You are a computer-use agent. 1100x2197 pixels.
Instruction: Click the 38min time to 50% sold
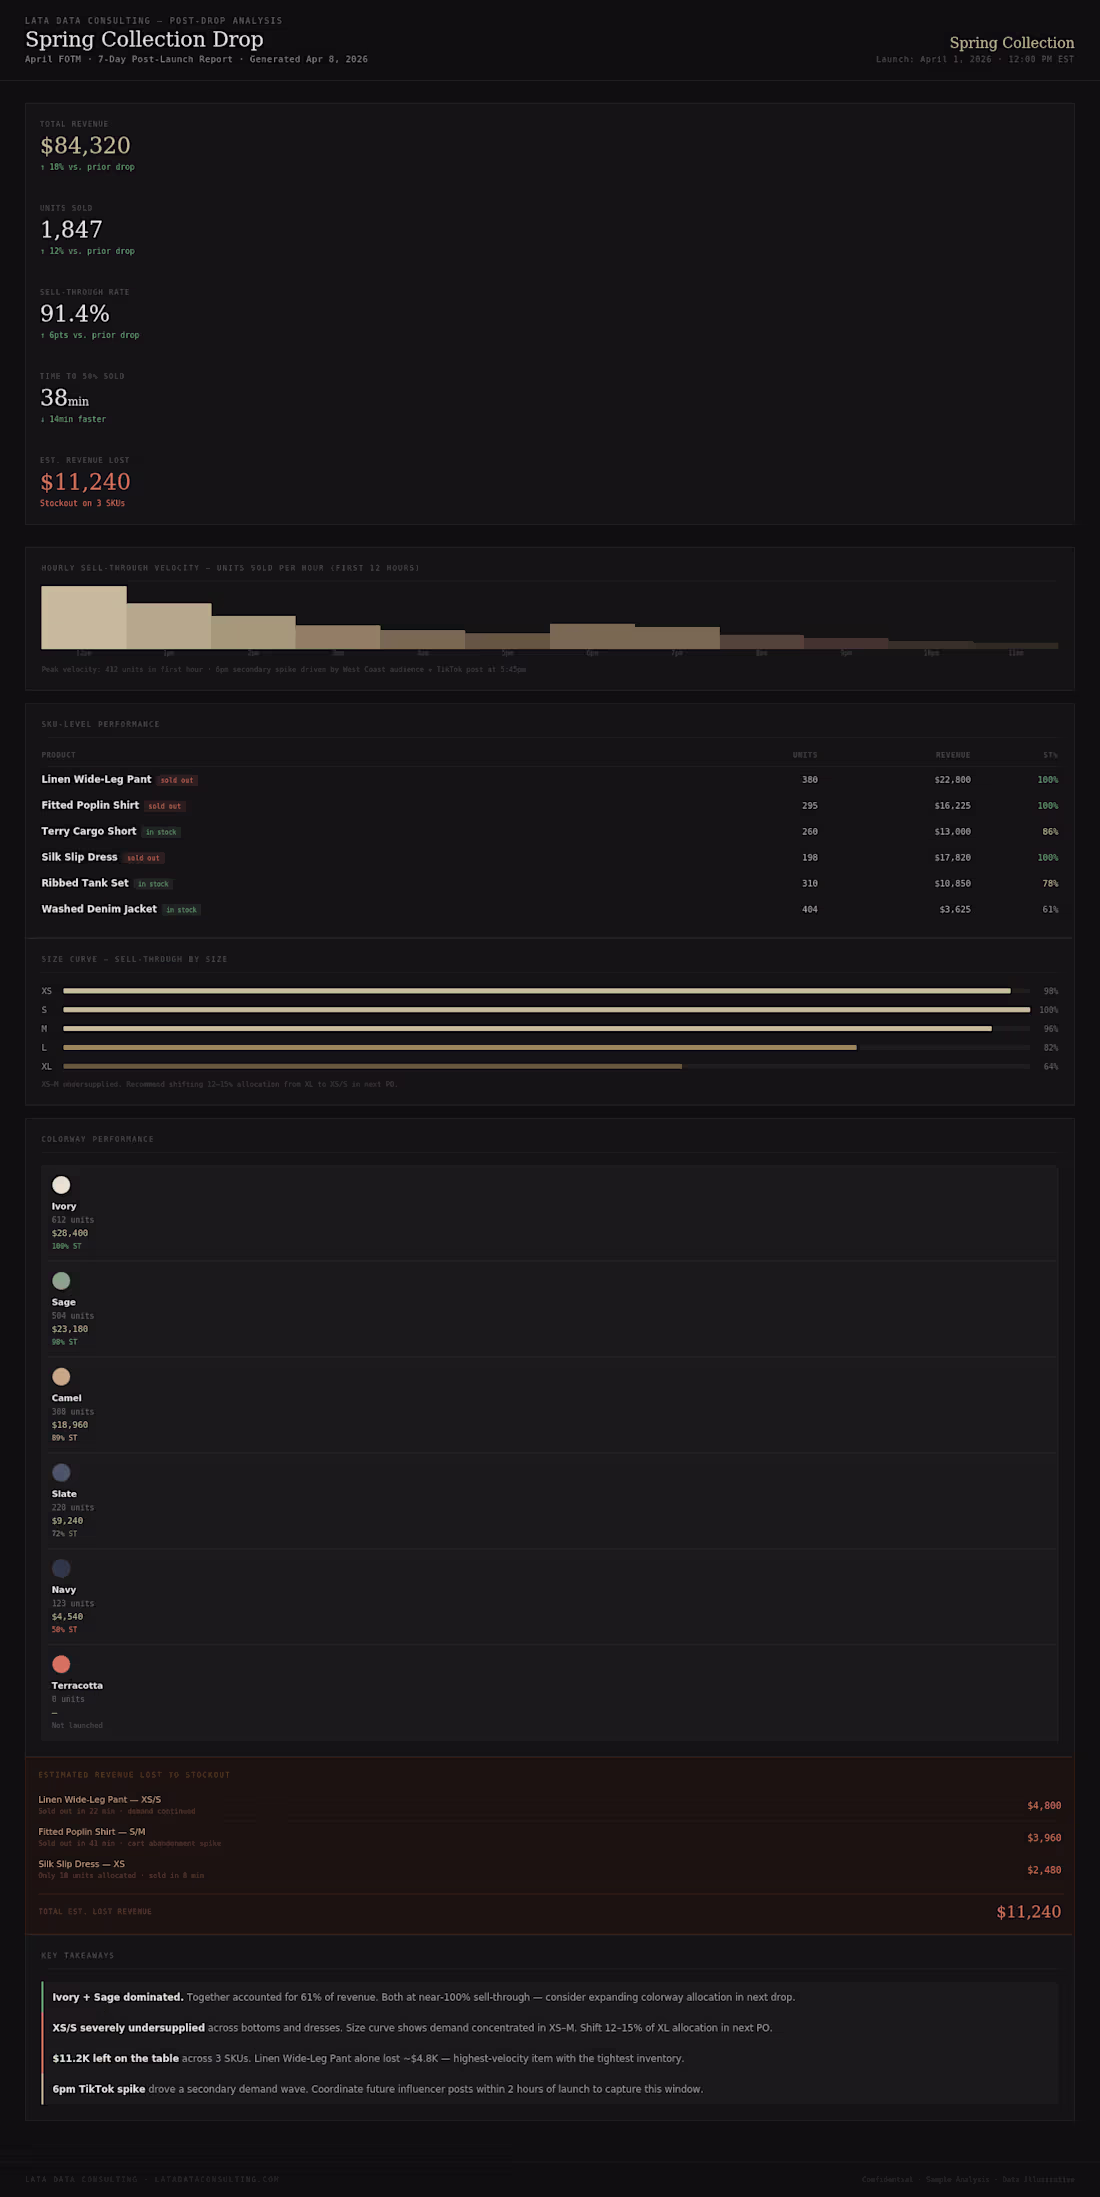coord(64,398)
